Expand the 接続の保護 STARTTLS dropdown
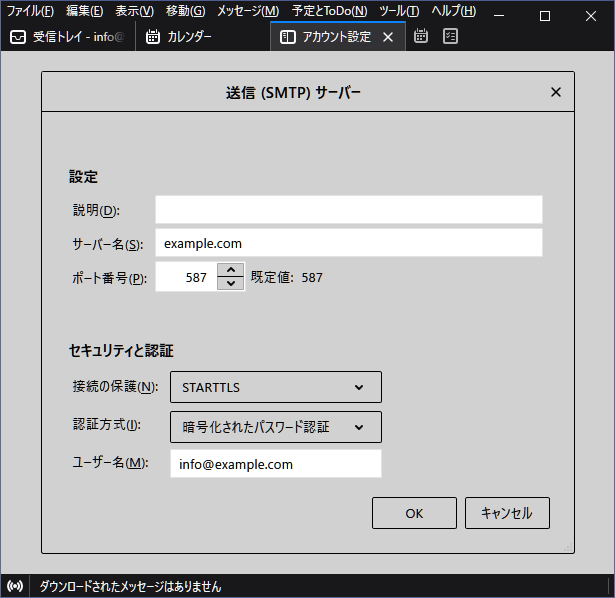 pos(275,387)
